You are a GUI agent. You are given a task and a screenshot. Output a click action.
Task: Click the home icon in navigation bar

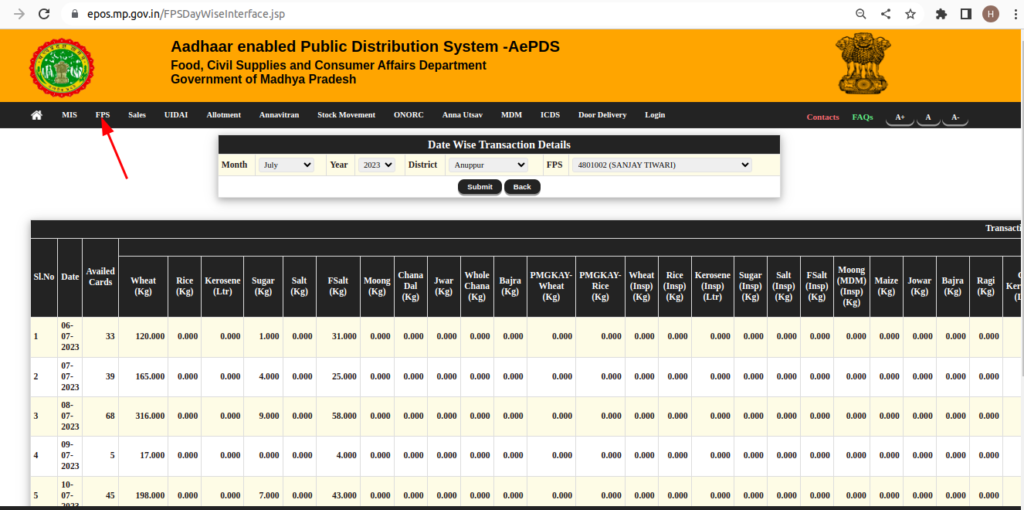point(37,115)
